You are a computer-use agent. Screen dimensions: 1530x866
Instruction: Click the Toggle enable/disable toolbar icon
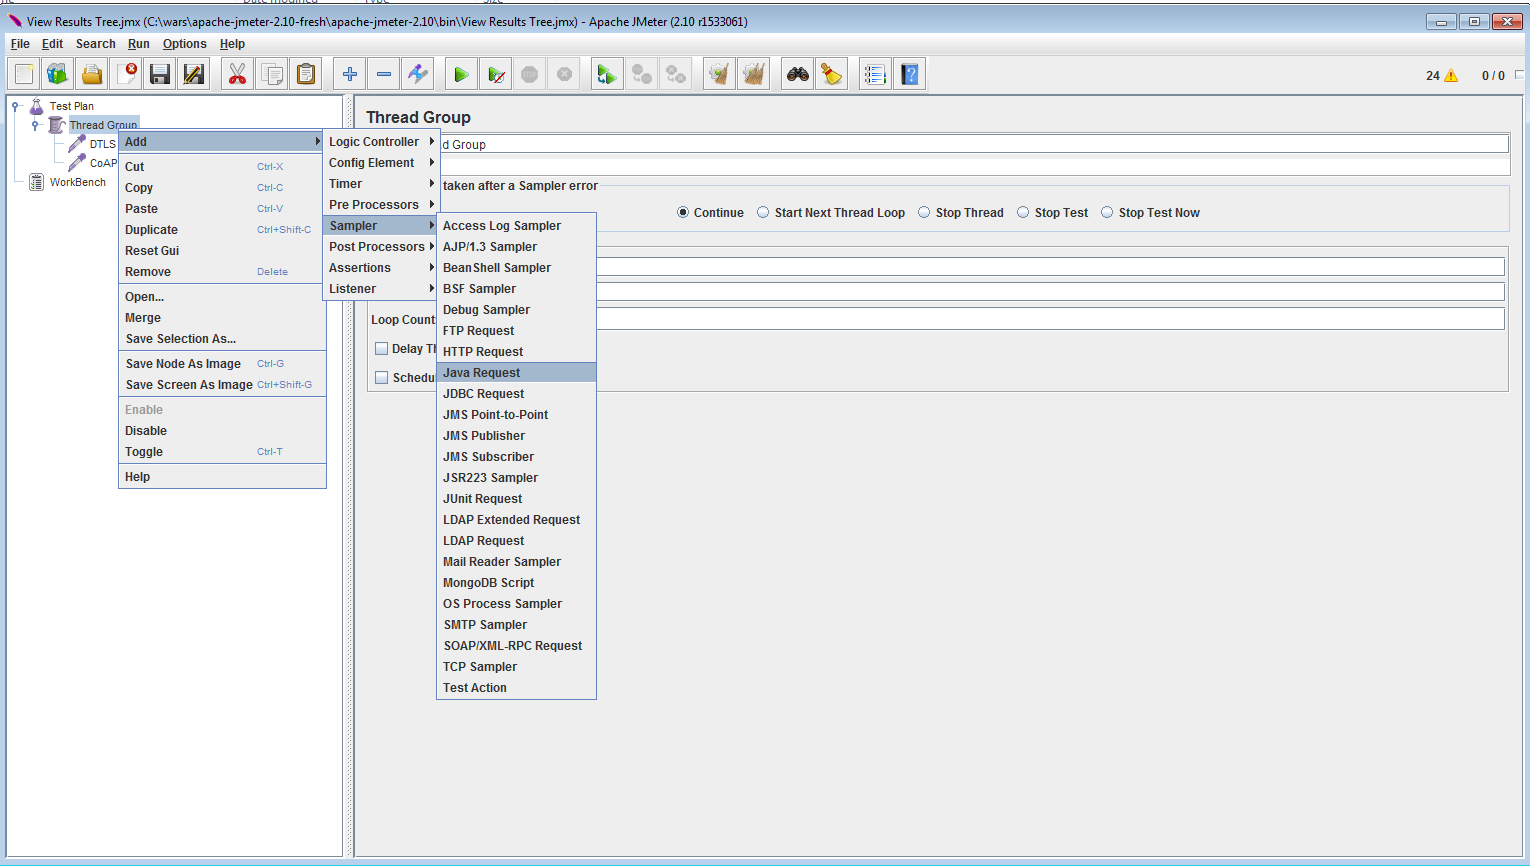pos(418,74)
